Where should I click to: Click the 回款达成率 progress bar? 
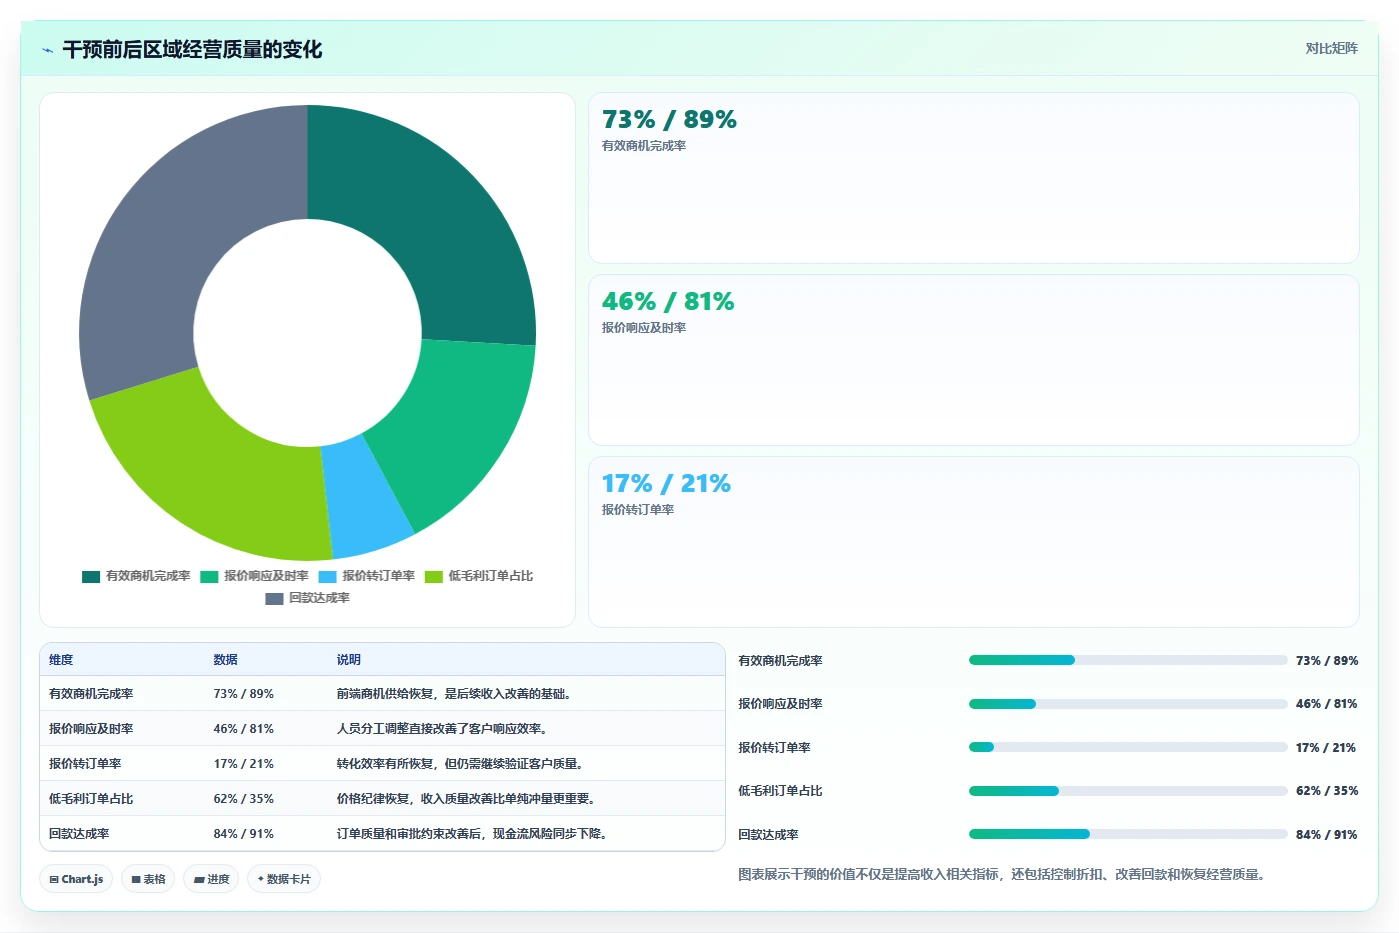[x=1128, y=834]
